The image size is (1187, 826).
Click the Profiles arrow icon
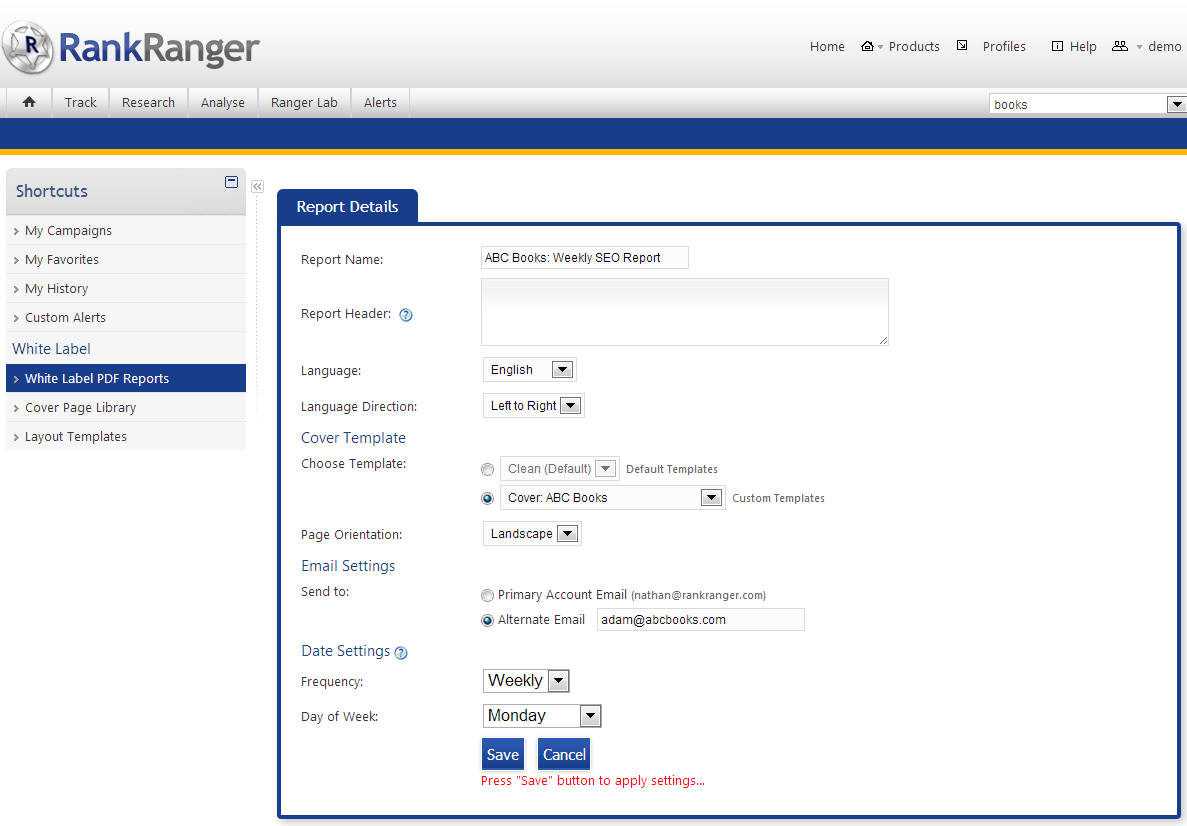click(962, 45)
